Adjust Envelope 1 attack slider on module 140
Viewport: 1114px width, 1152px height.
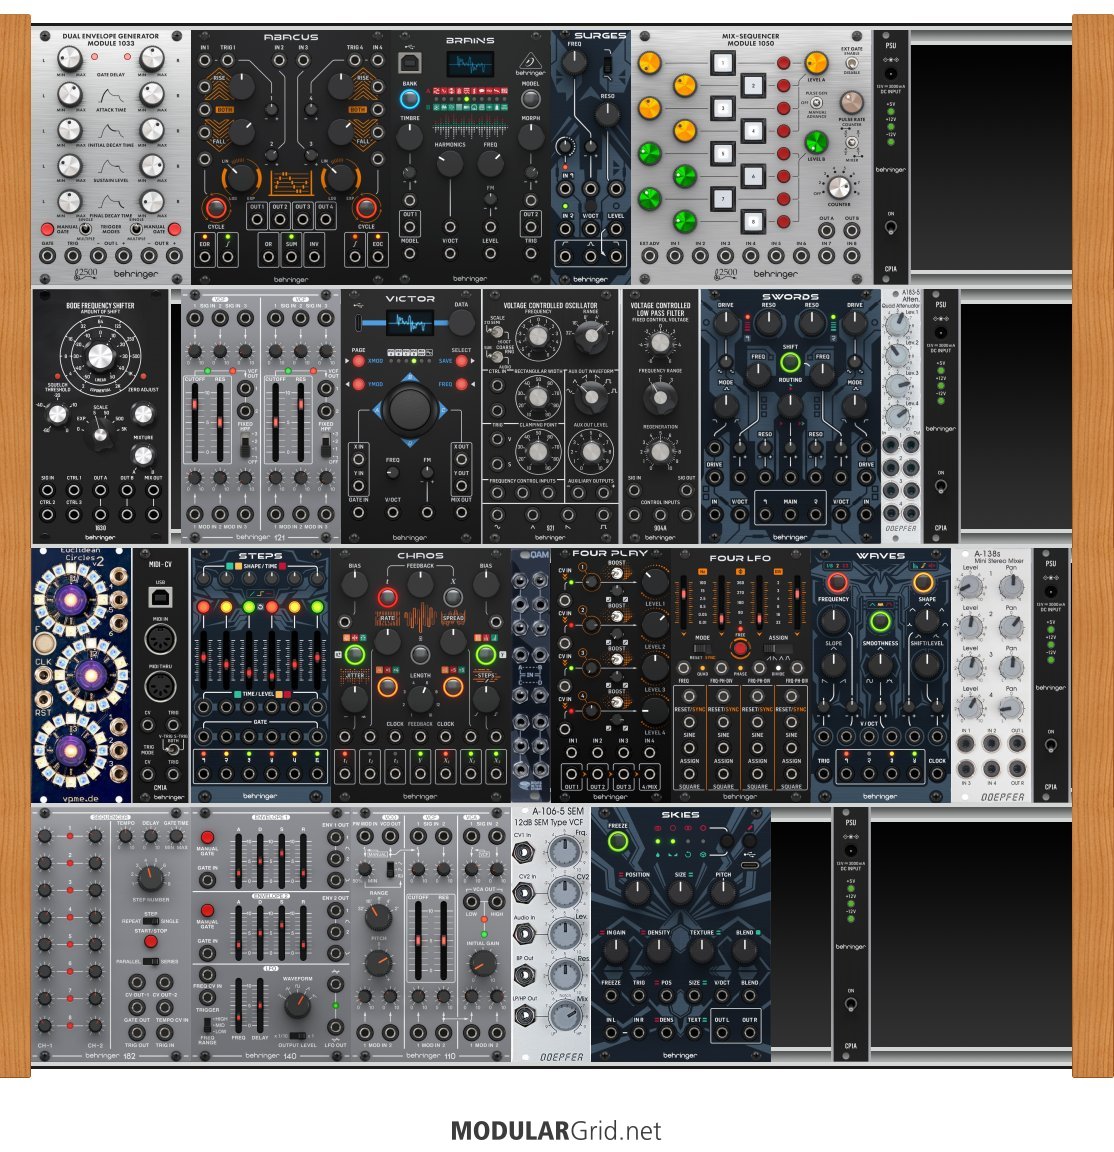(239, 860)
